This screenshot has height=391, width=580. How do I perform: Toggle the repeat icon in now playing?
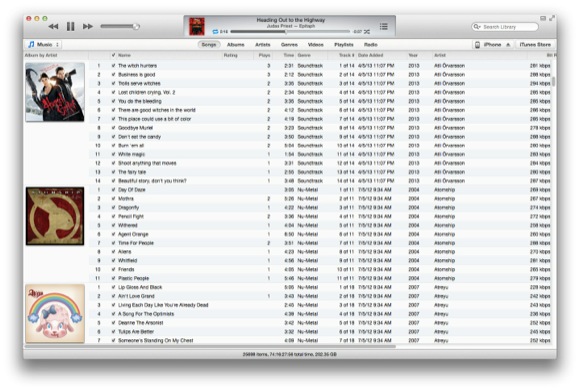215,32
